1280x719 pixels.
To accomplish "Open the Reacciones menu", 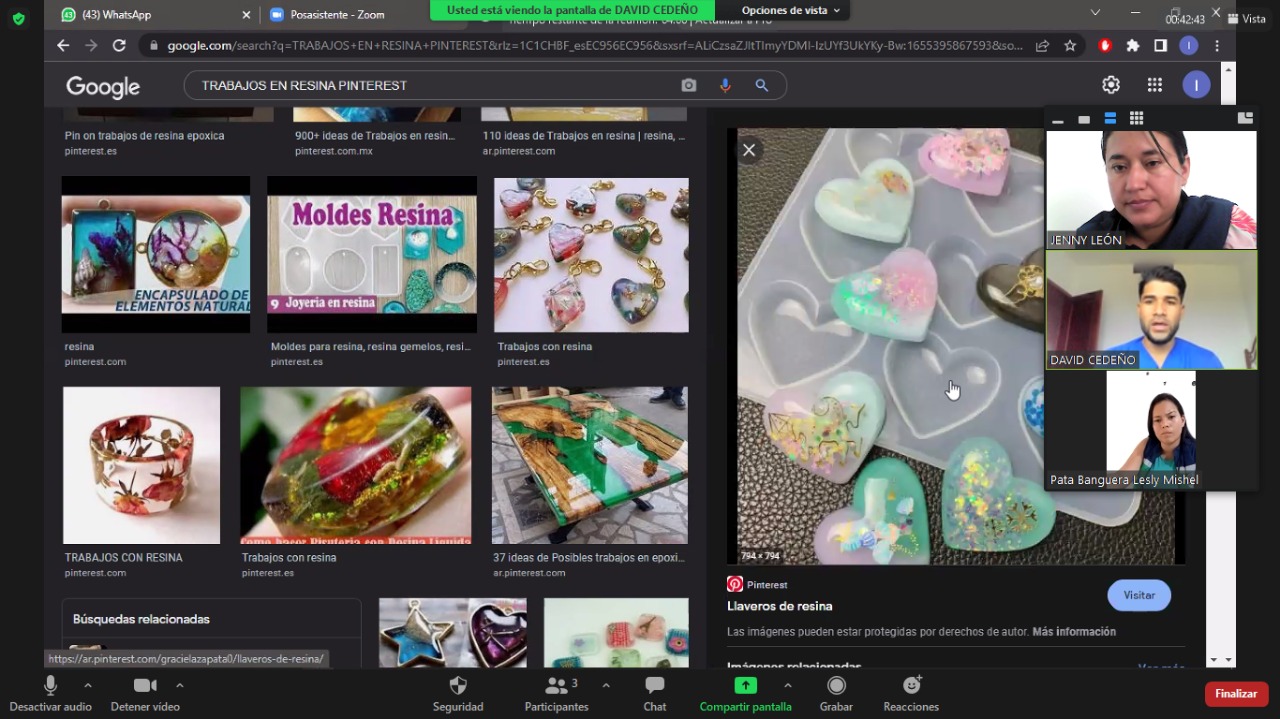I will tap(911, 686).
